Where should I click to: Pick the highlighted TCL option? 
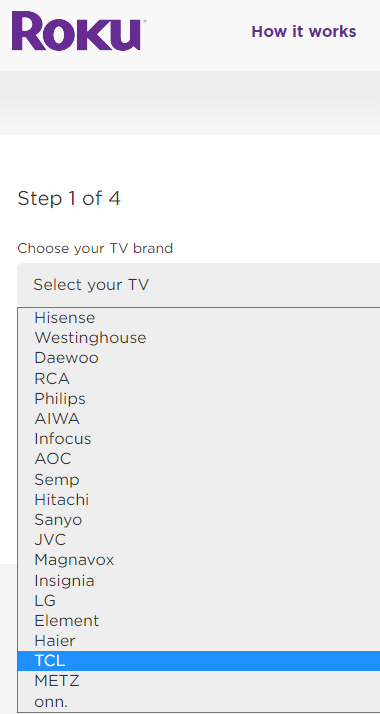tap(199, 661)
